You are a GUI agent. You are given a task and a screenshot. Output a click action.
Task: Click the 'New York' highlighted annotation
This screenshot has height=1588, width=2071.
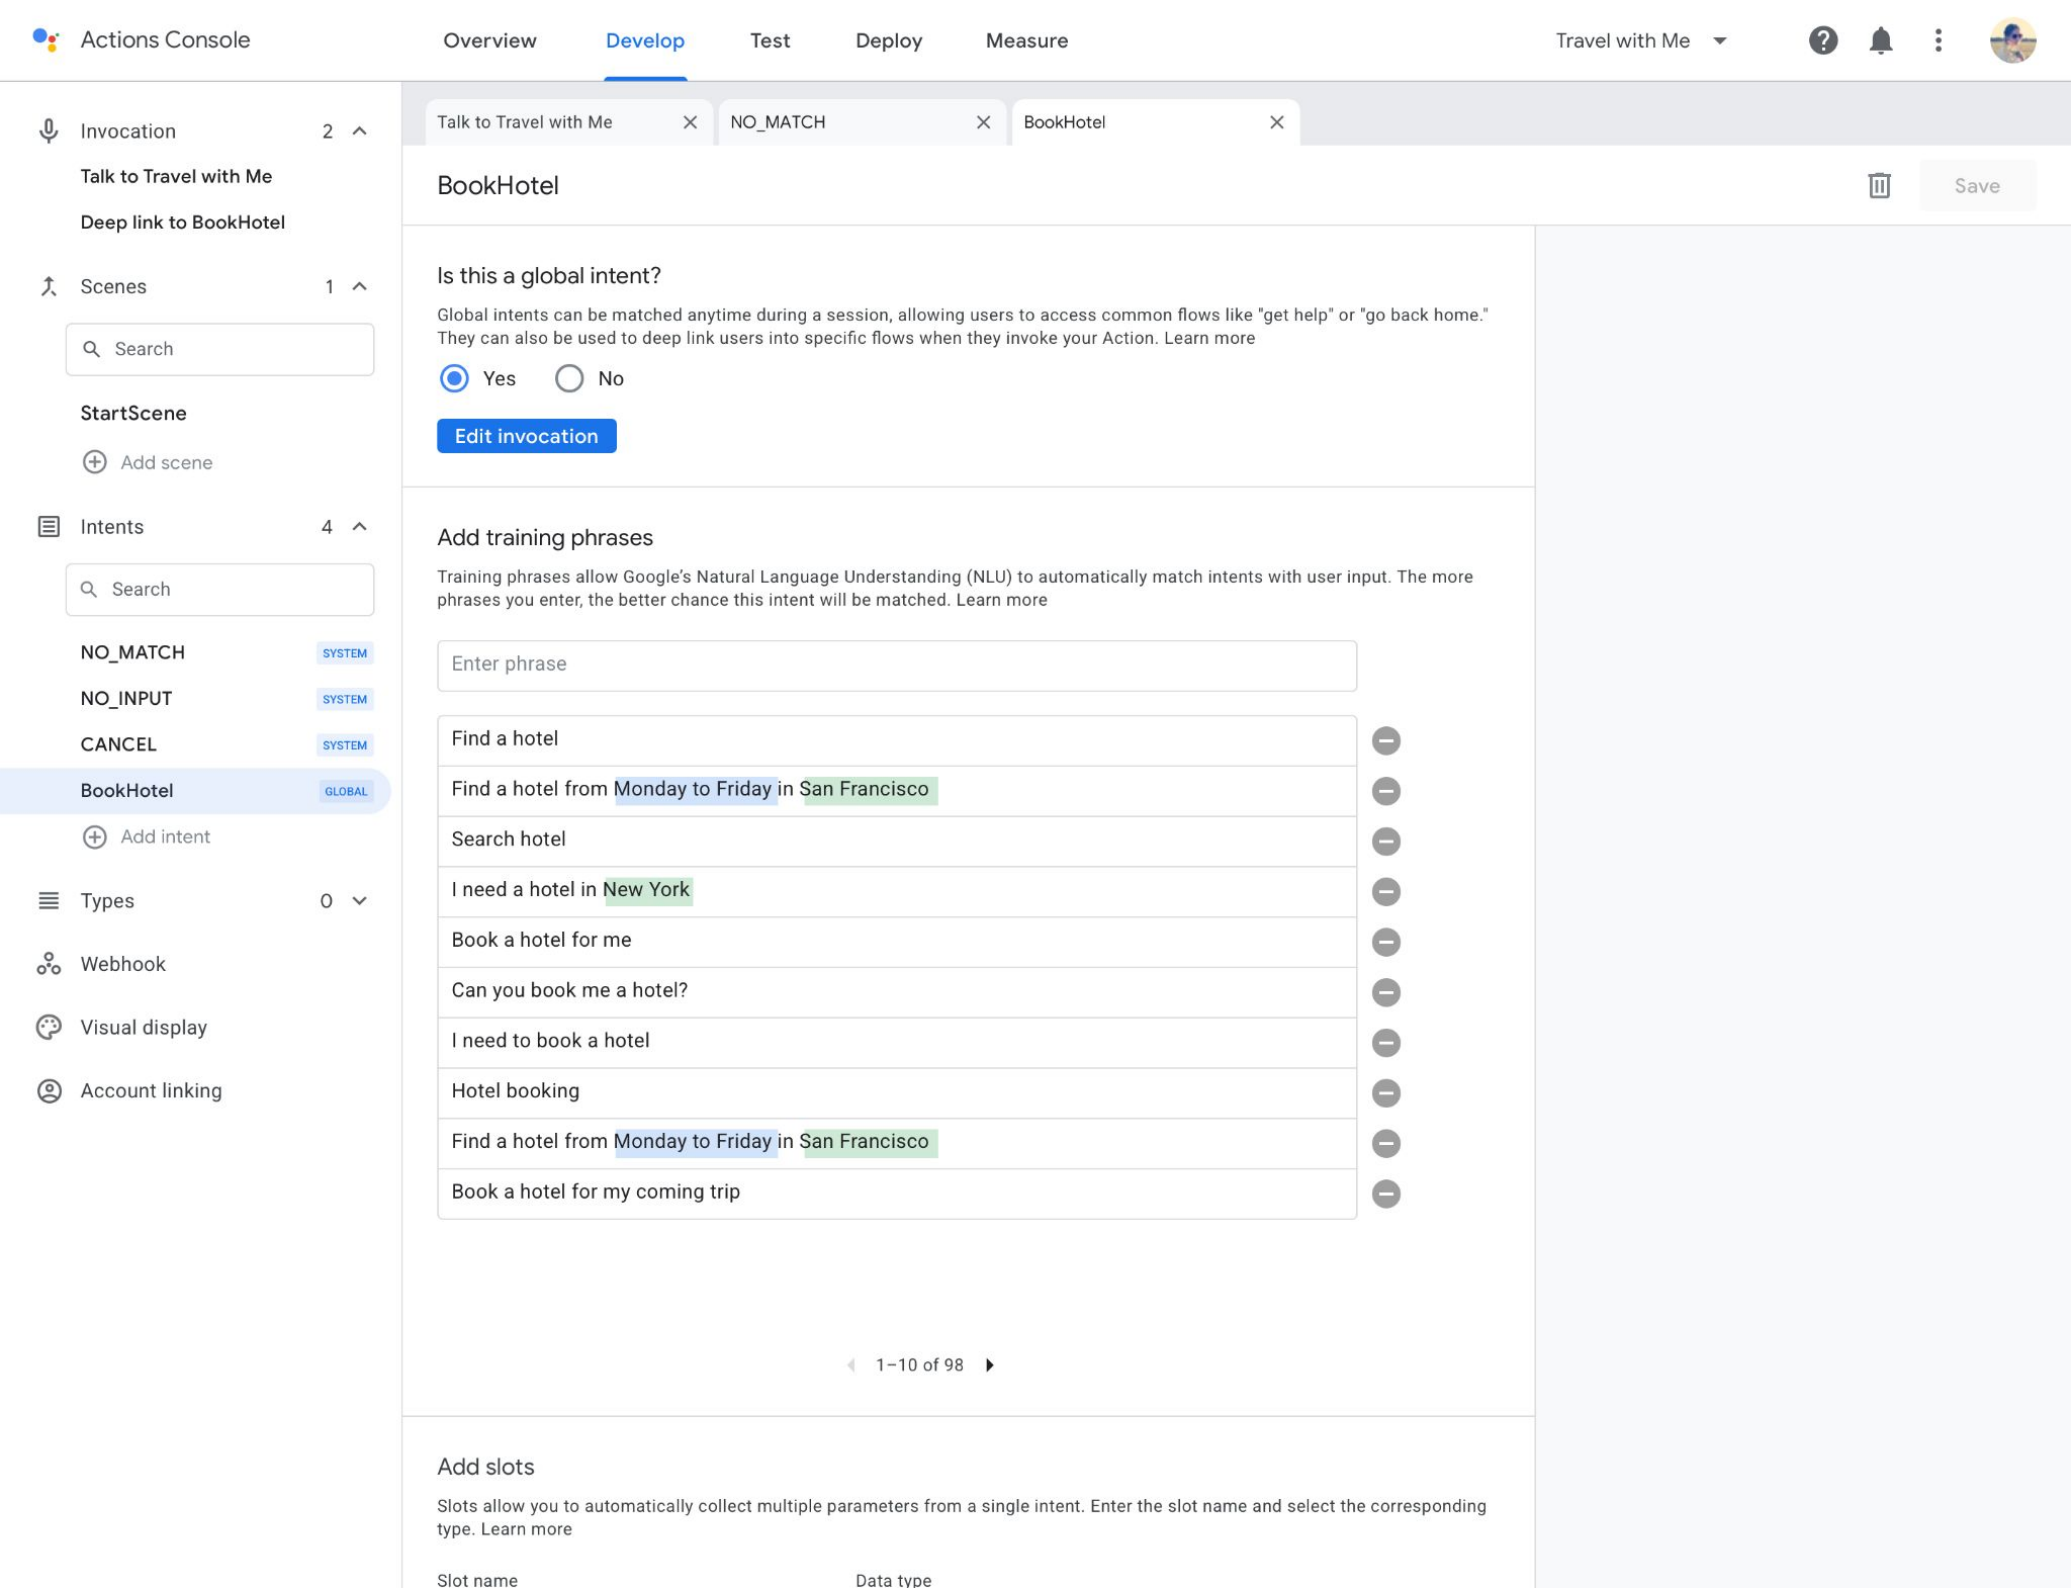(646, 890)
